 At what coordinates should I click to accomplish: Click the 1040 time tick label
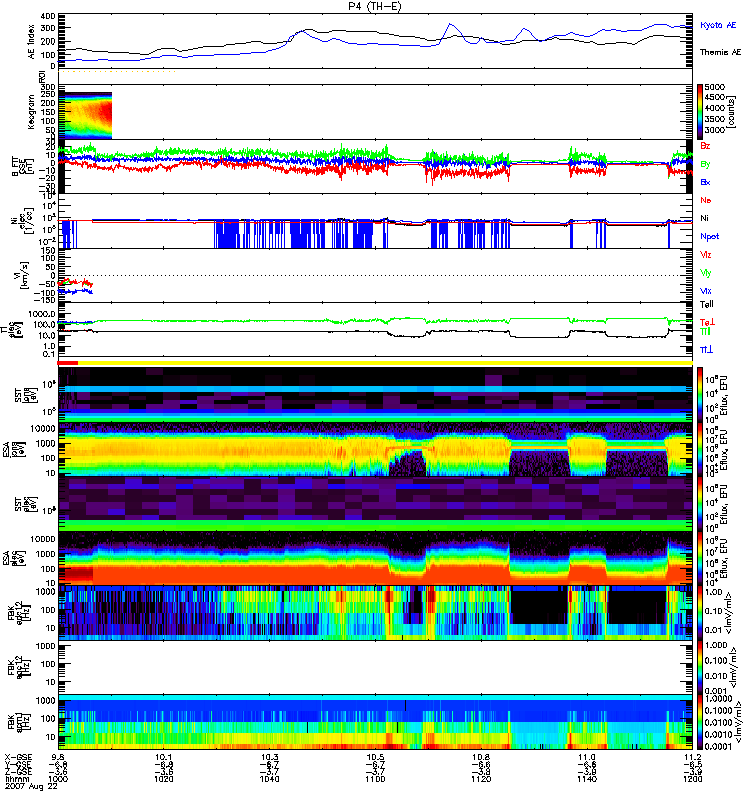[x=269, y=779]
